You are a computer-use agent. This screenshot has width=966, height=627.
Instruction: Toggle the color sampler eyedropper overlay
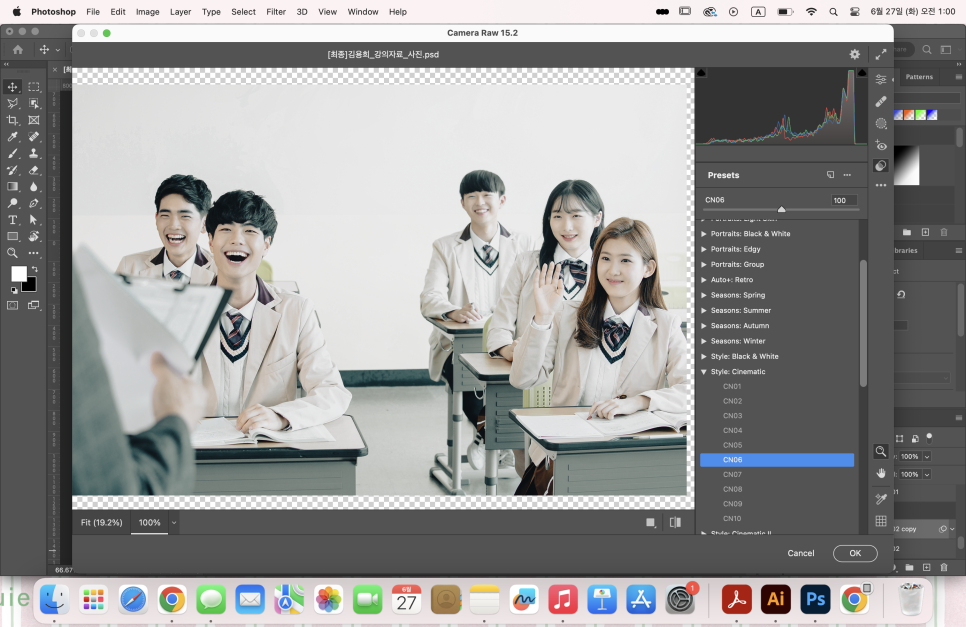pyautogui.click(x=881, y=499)
